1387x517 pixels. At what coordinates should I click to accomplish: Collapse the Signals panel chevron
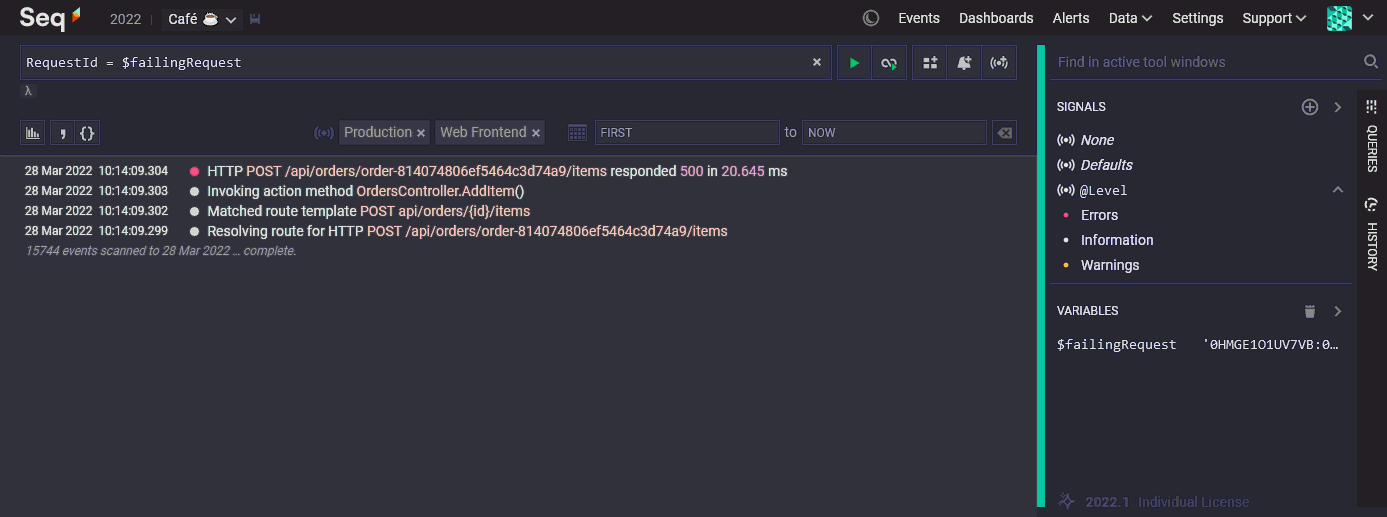(x=1338, y=107)
